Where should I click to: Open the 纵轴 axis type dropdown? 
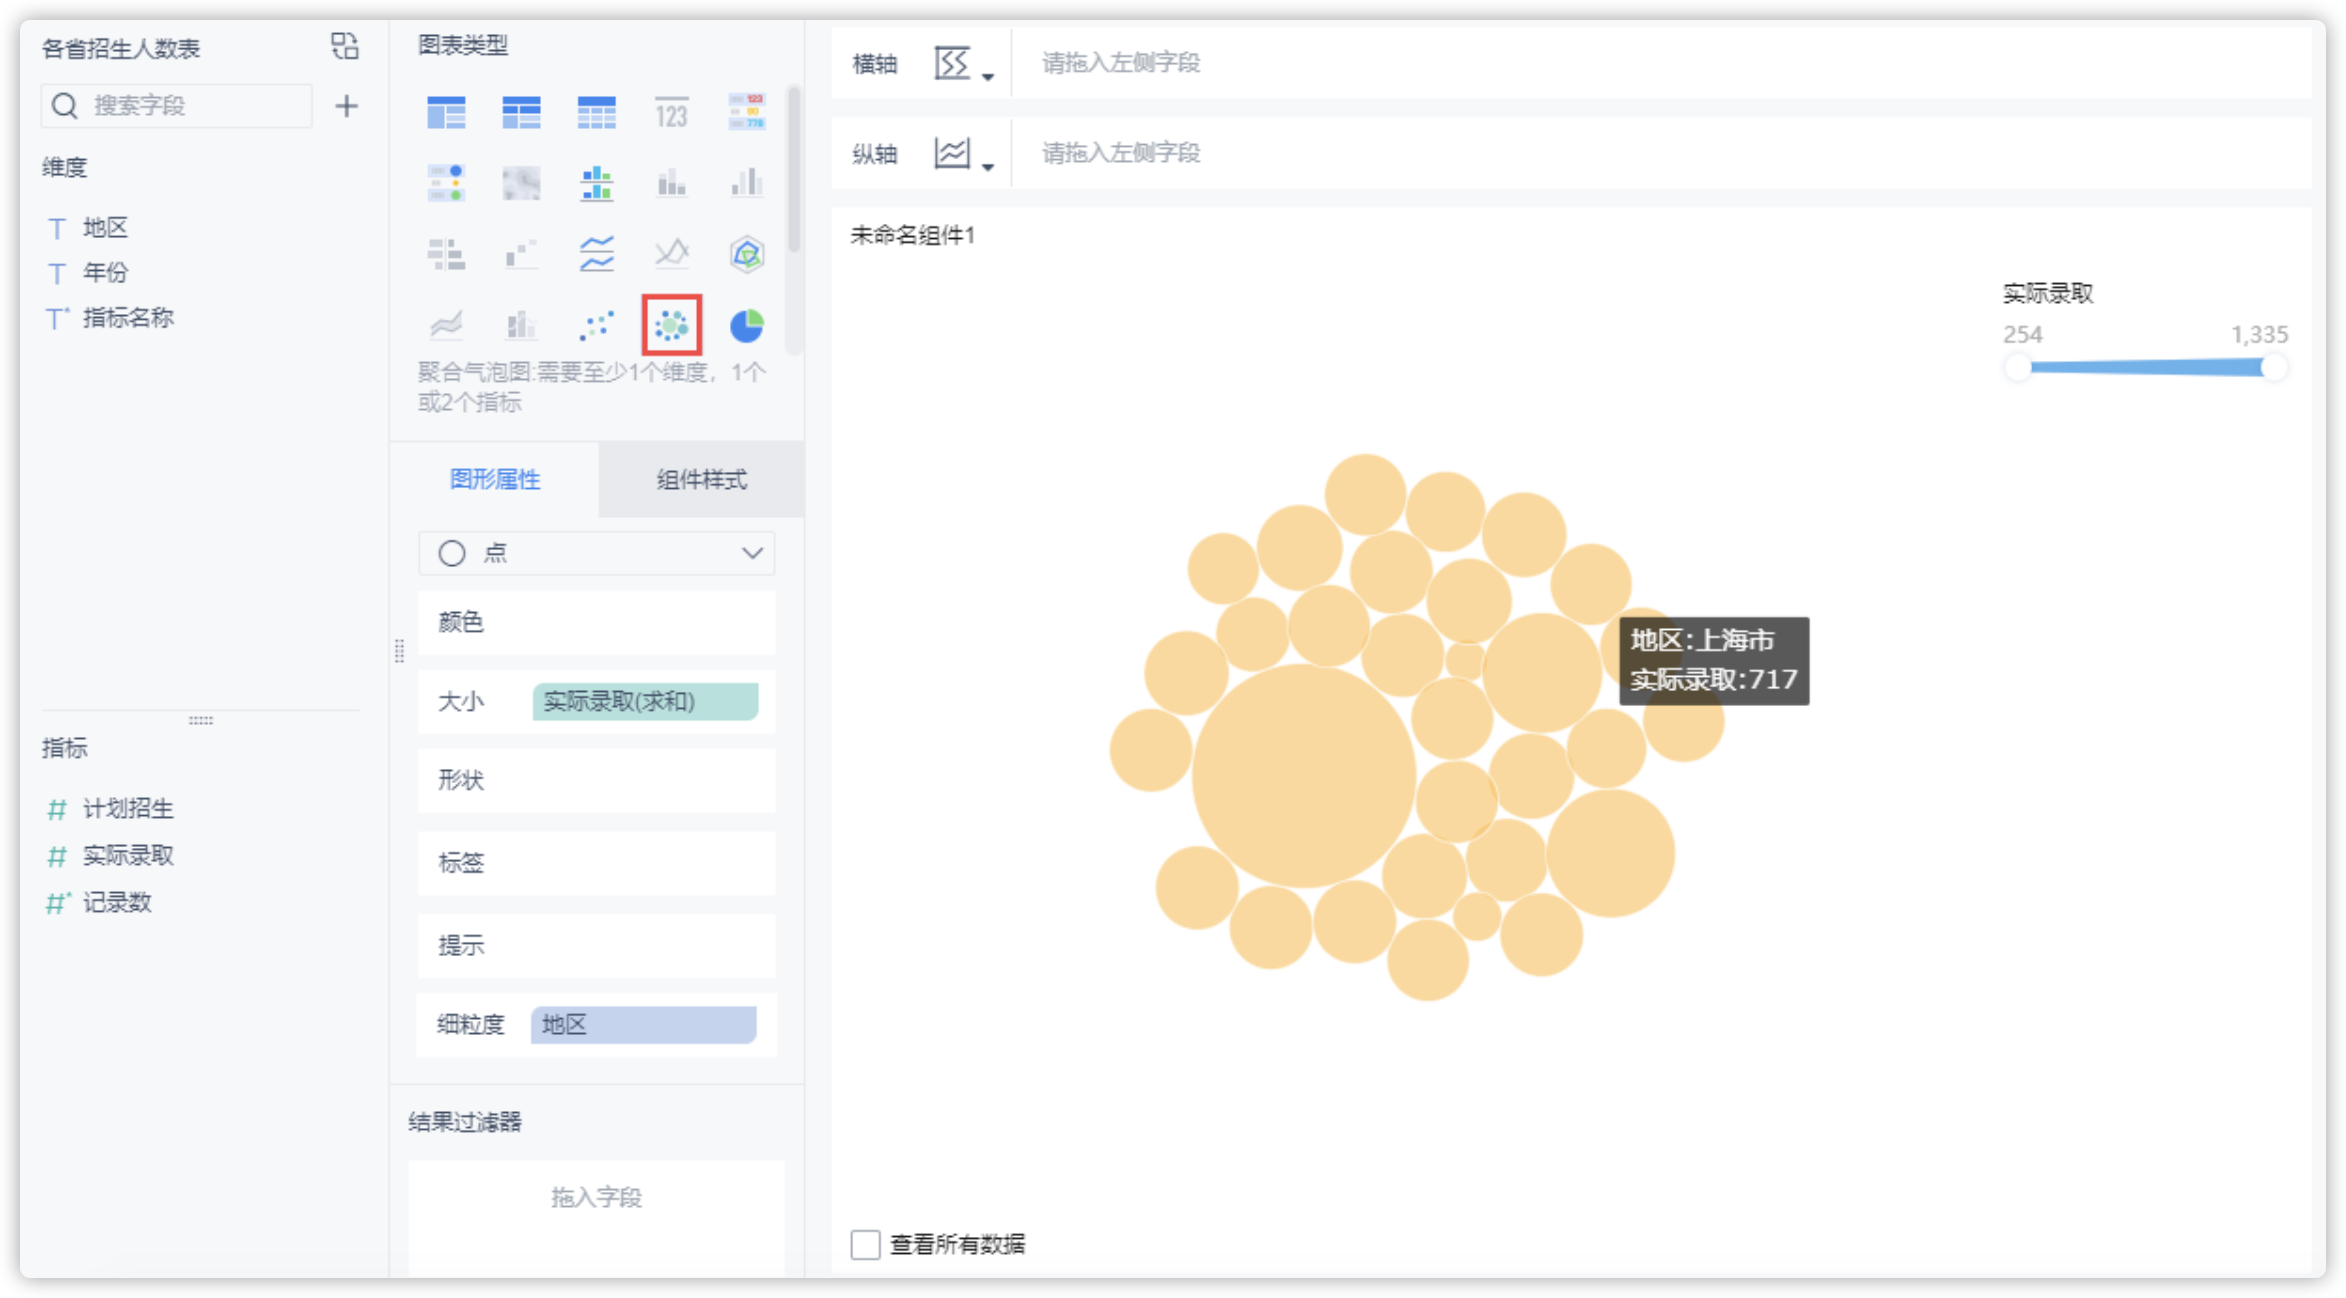tap(963, 154)
